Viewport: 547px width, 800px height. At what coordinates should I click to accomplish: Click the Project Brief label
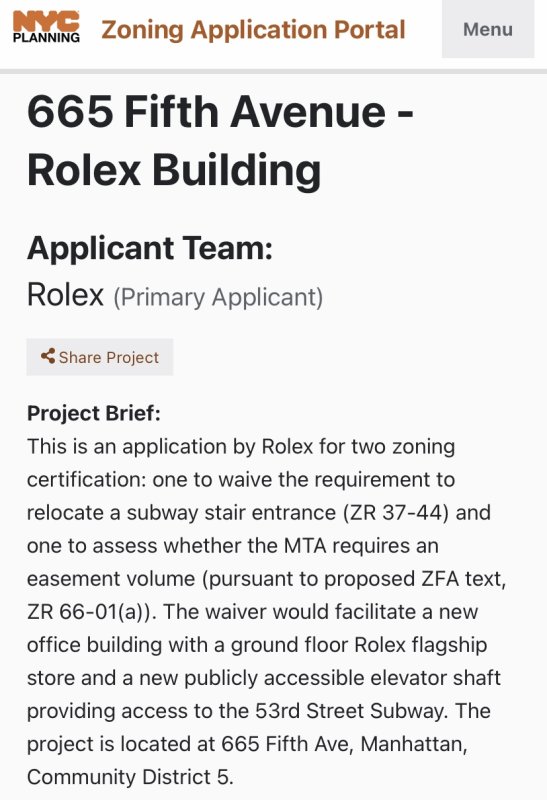click(94, 413)
